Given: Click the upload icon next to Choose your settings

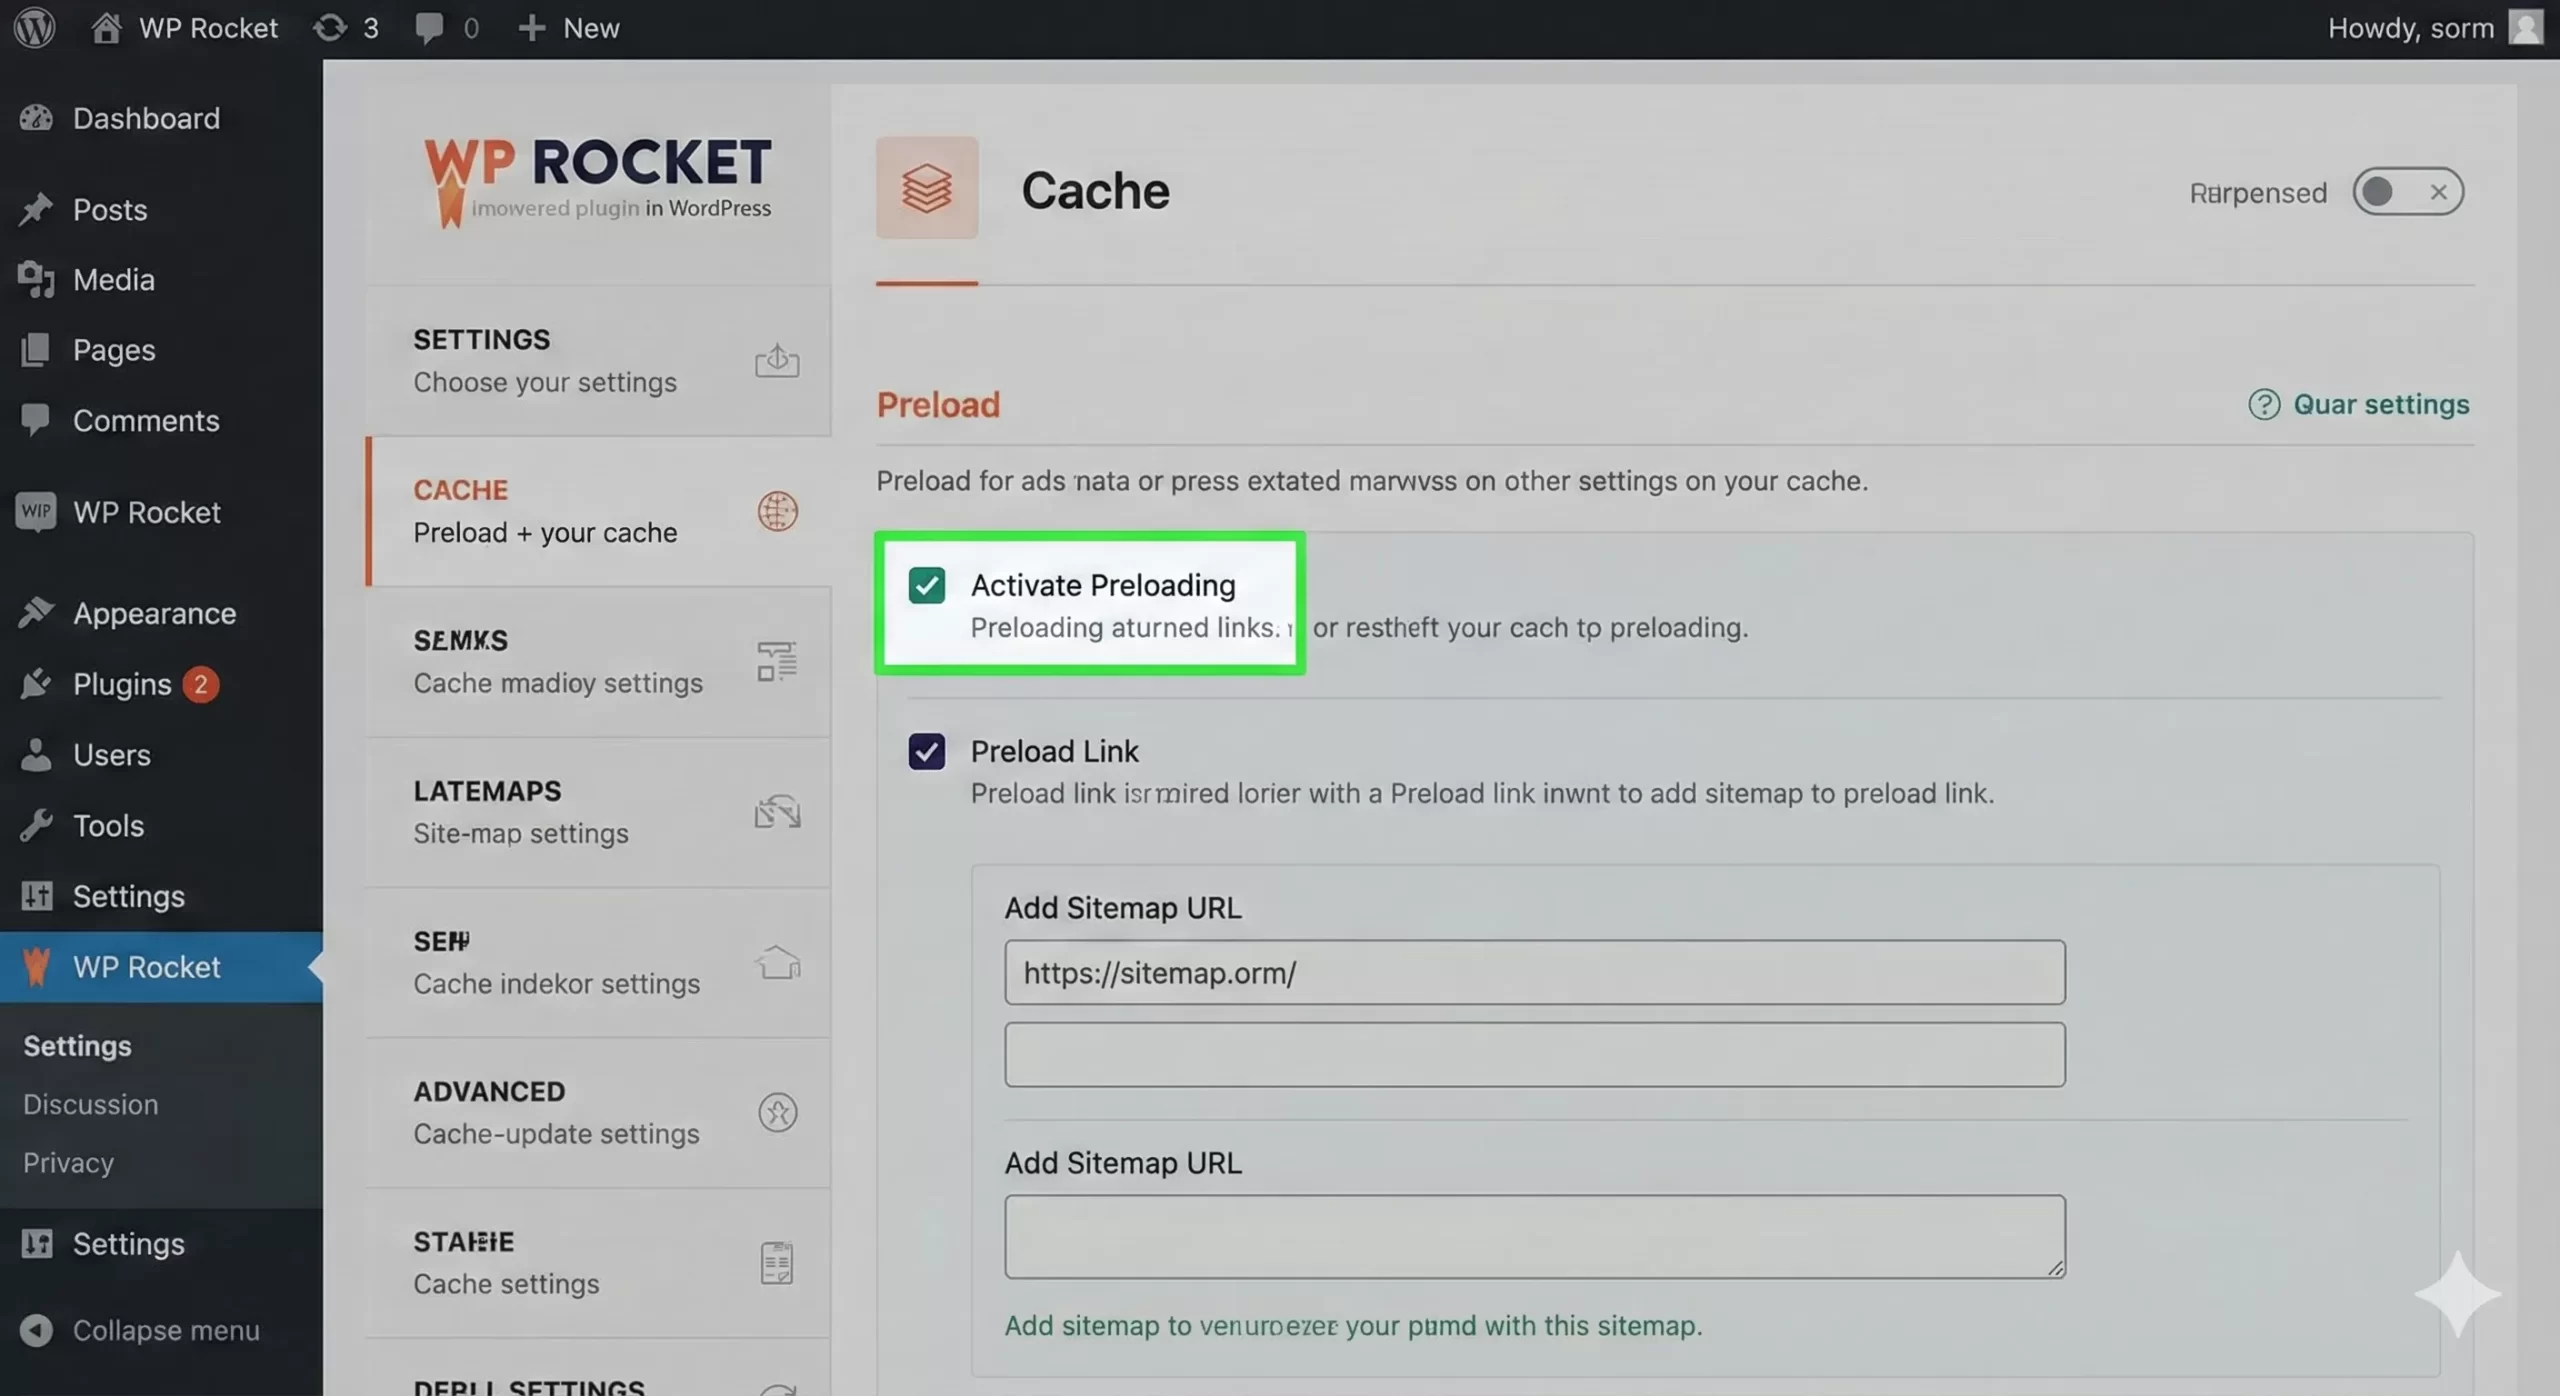Looking at the screenshot, I should coord(778,361).
